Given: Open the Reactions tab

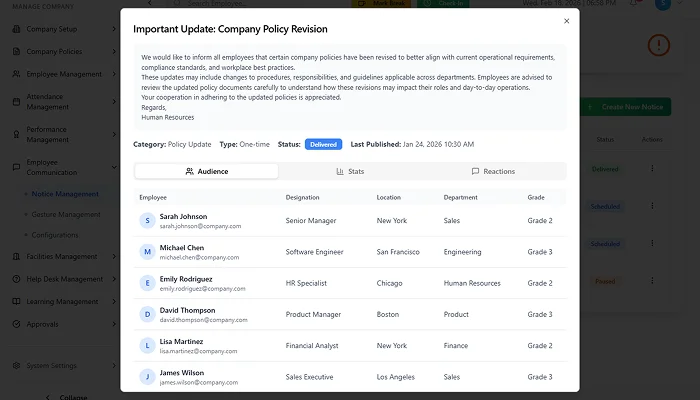Looking at the screenshot, I should click(x=493, y=171).
